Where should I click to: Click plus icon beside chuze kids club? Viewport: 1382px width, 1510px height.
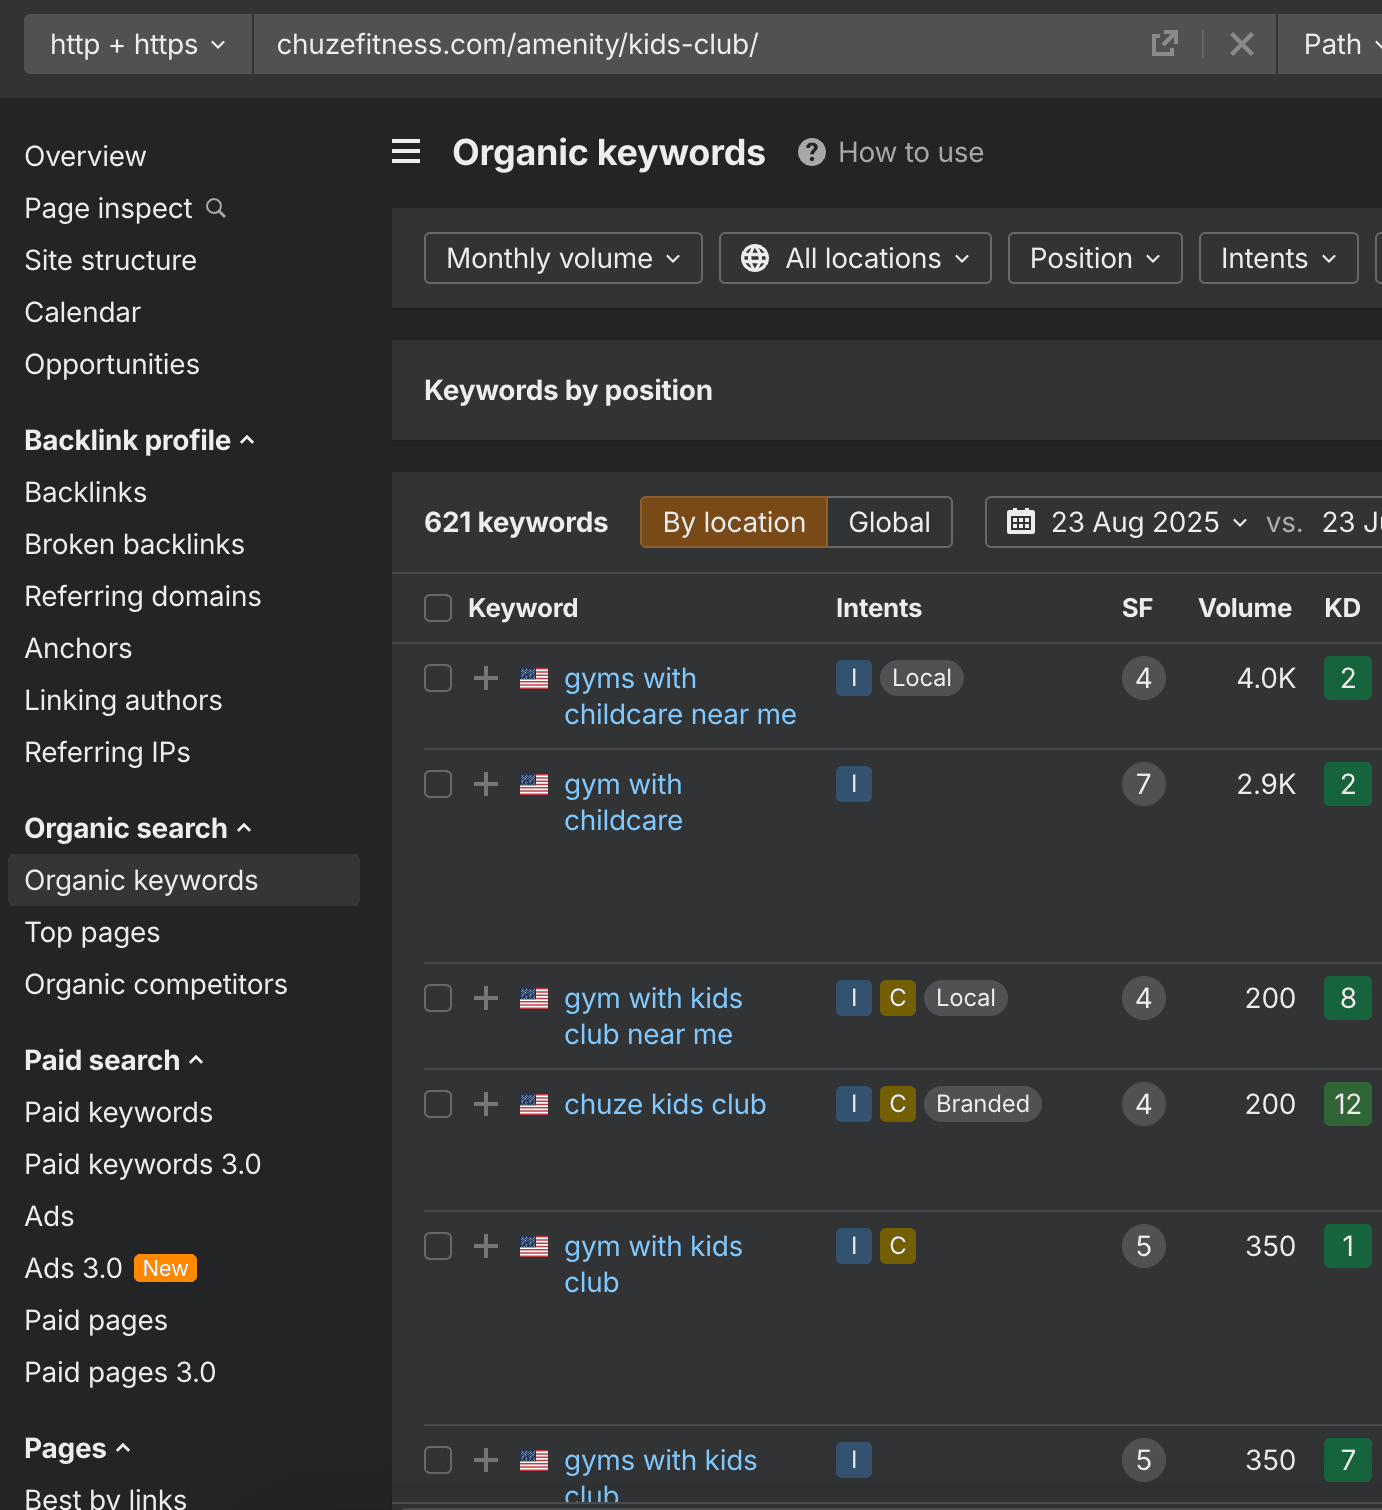click(486, 1104)
